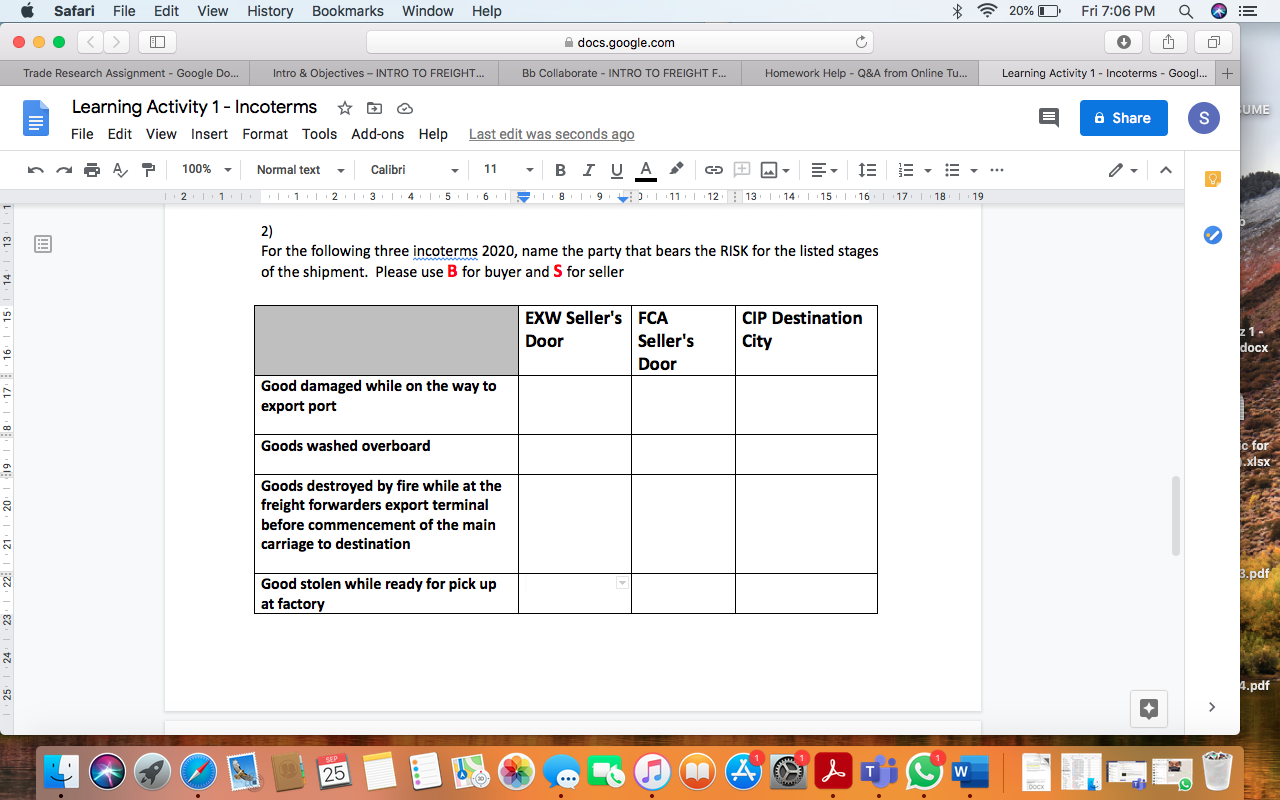1280x800 pixels.
Task: Open the Explore button at bottom right
Action: coord(1148,709)
